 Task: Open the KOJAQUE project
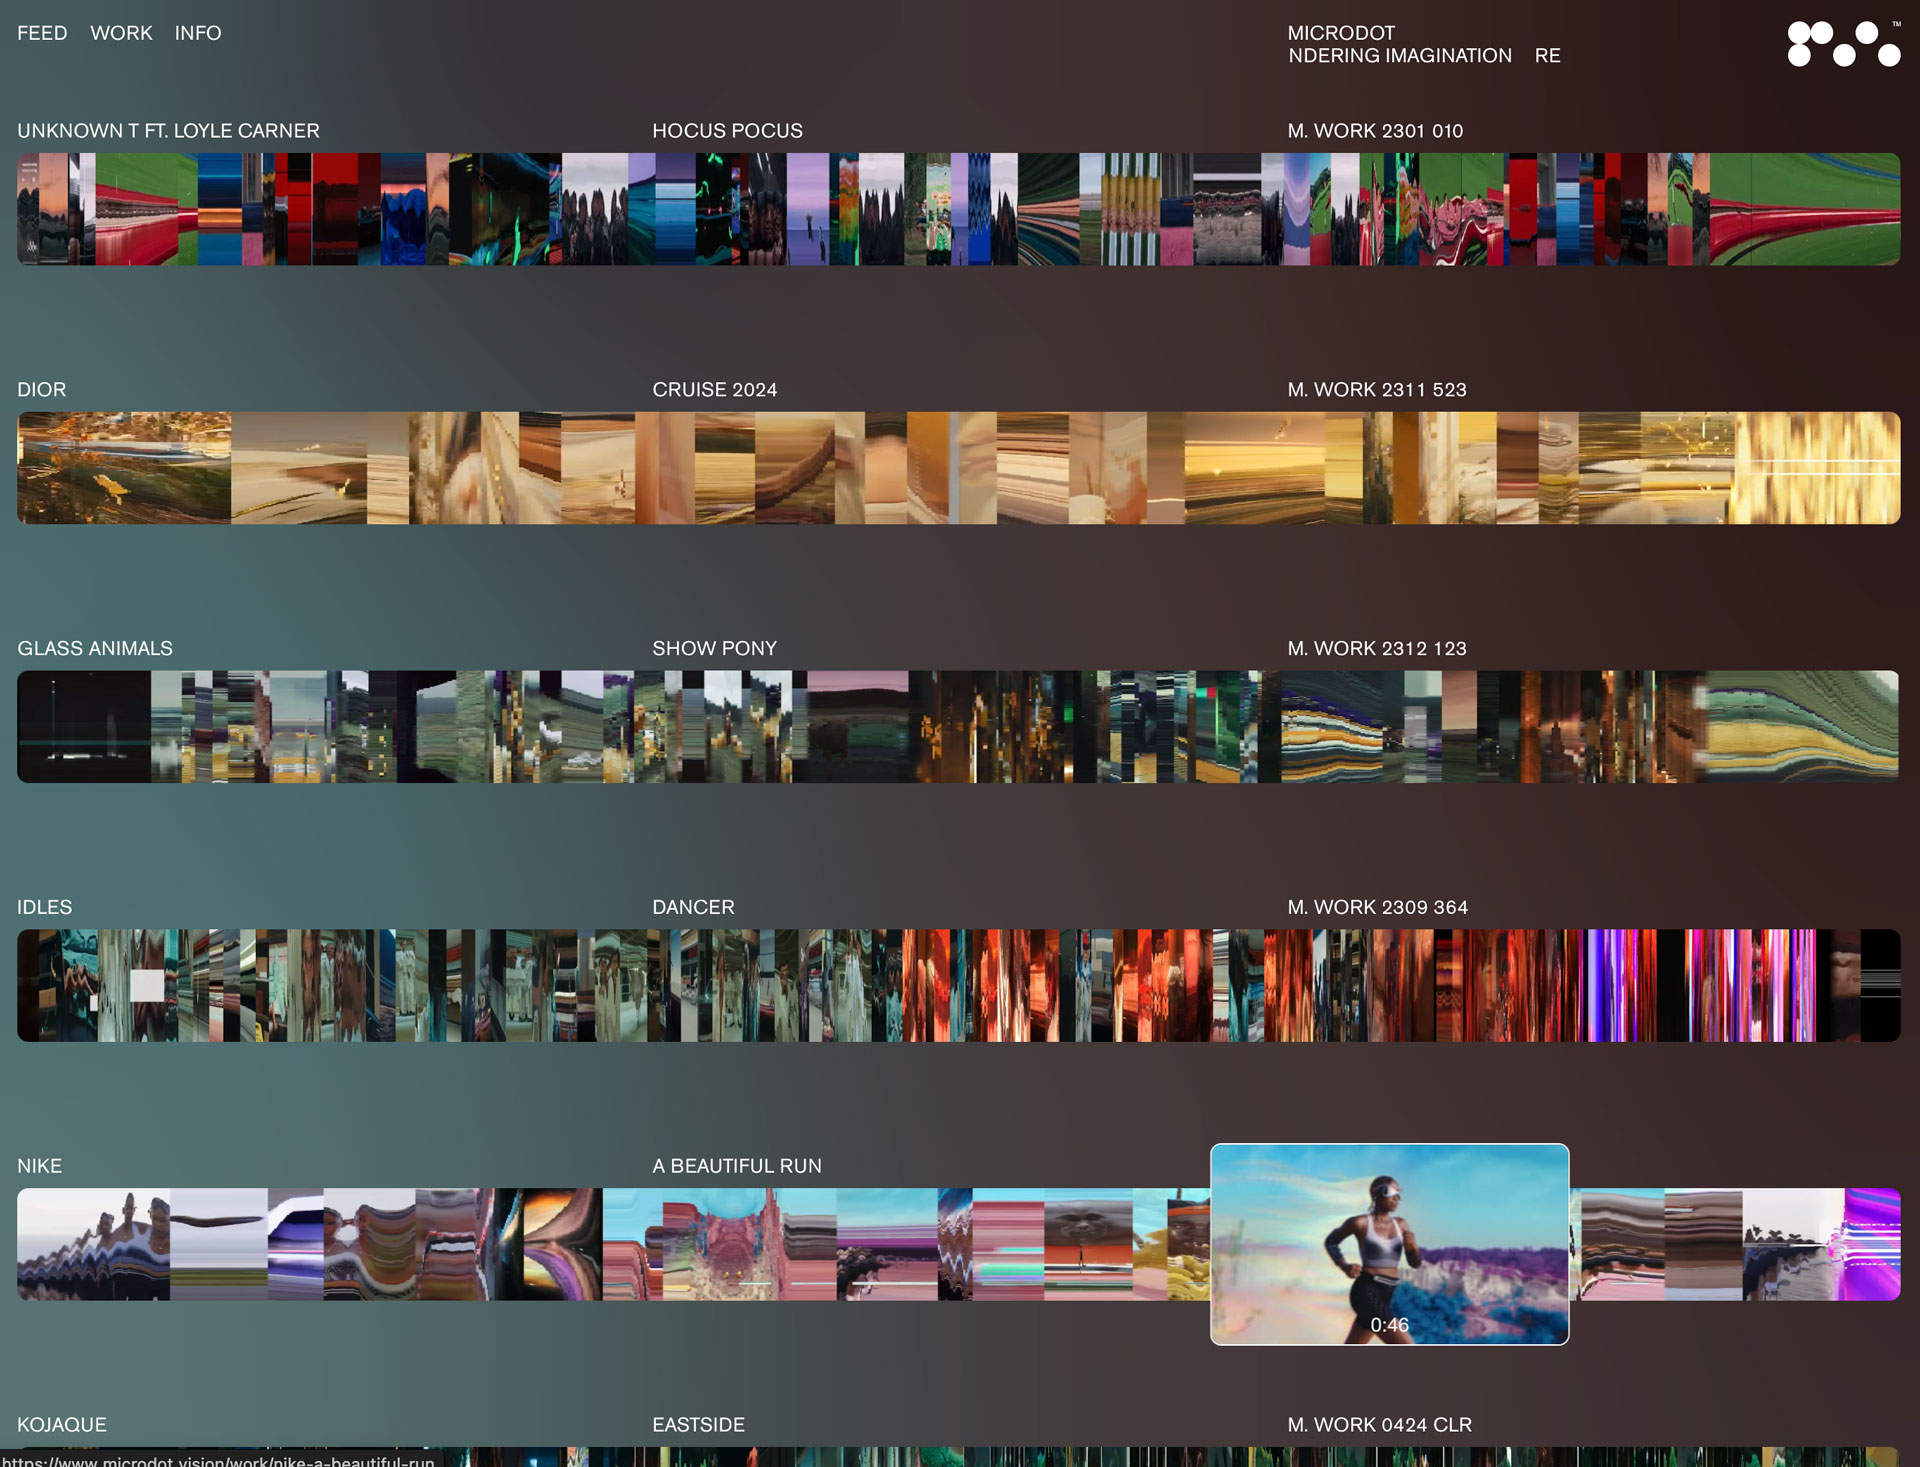coord(62,1425)
